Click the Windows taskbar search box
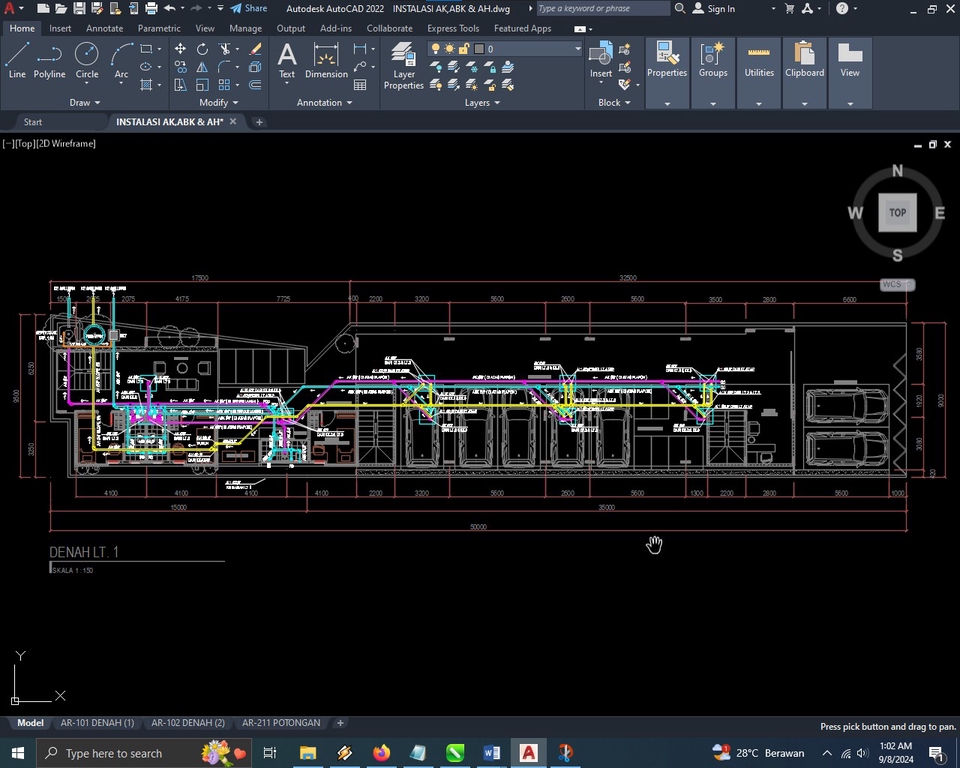 point(143,753)
